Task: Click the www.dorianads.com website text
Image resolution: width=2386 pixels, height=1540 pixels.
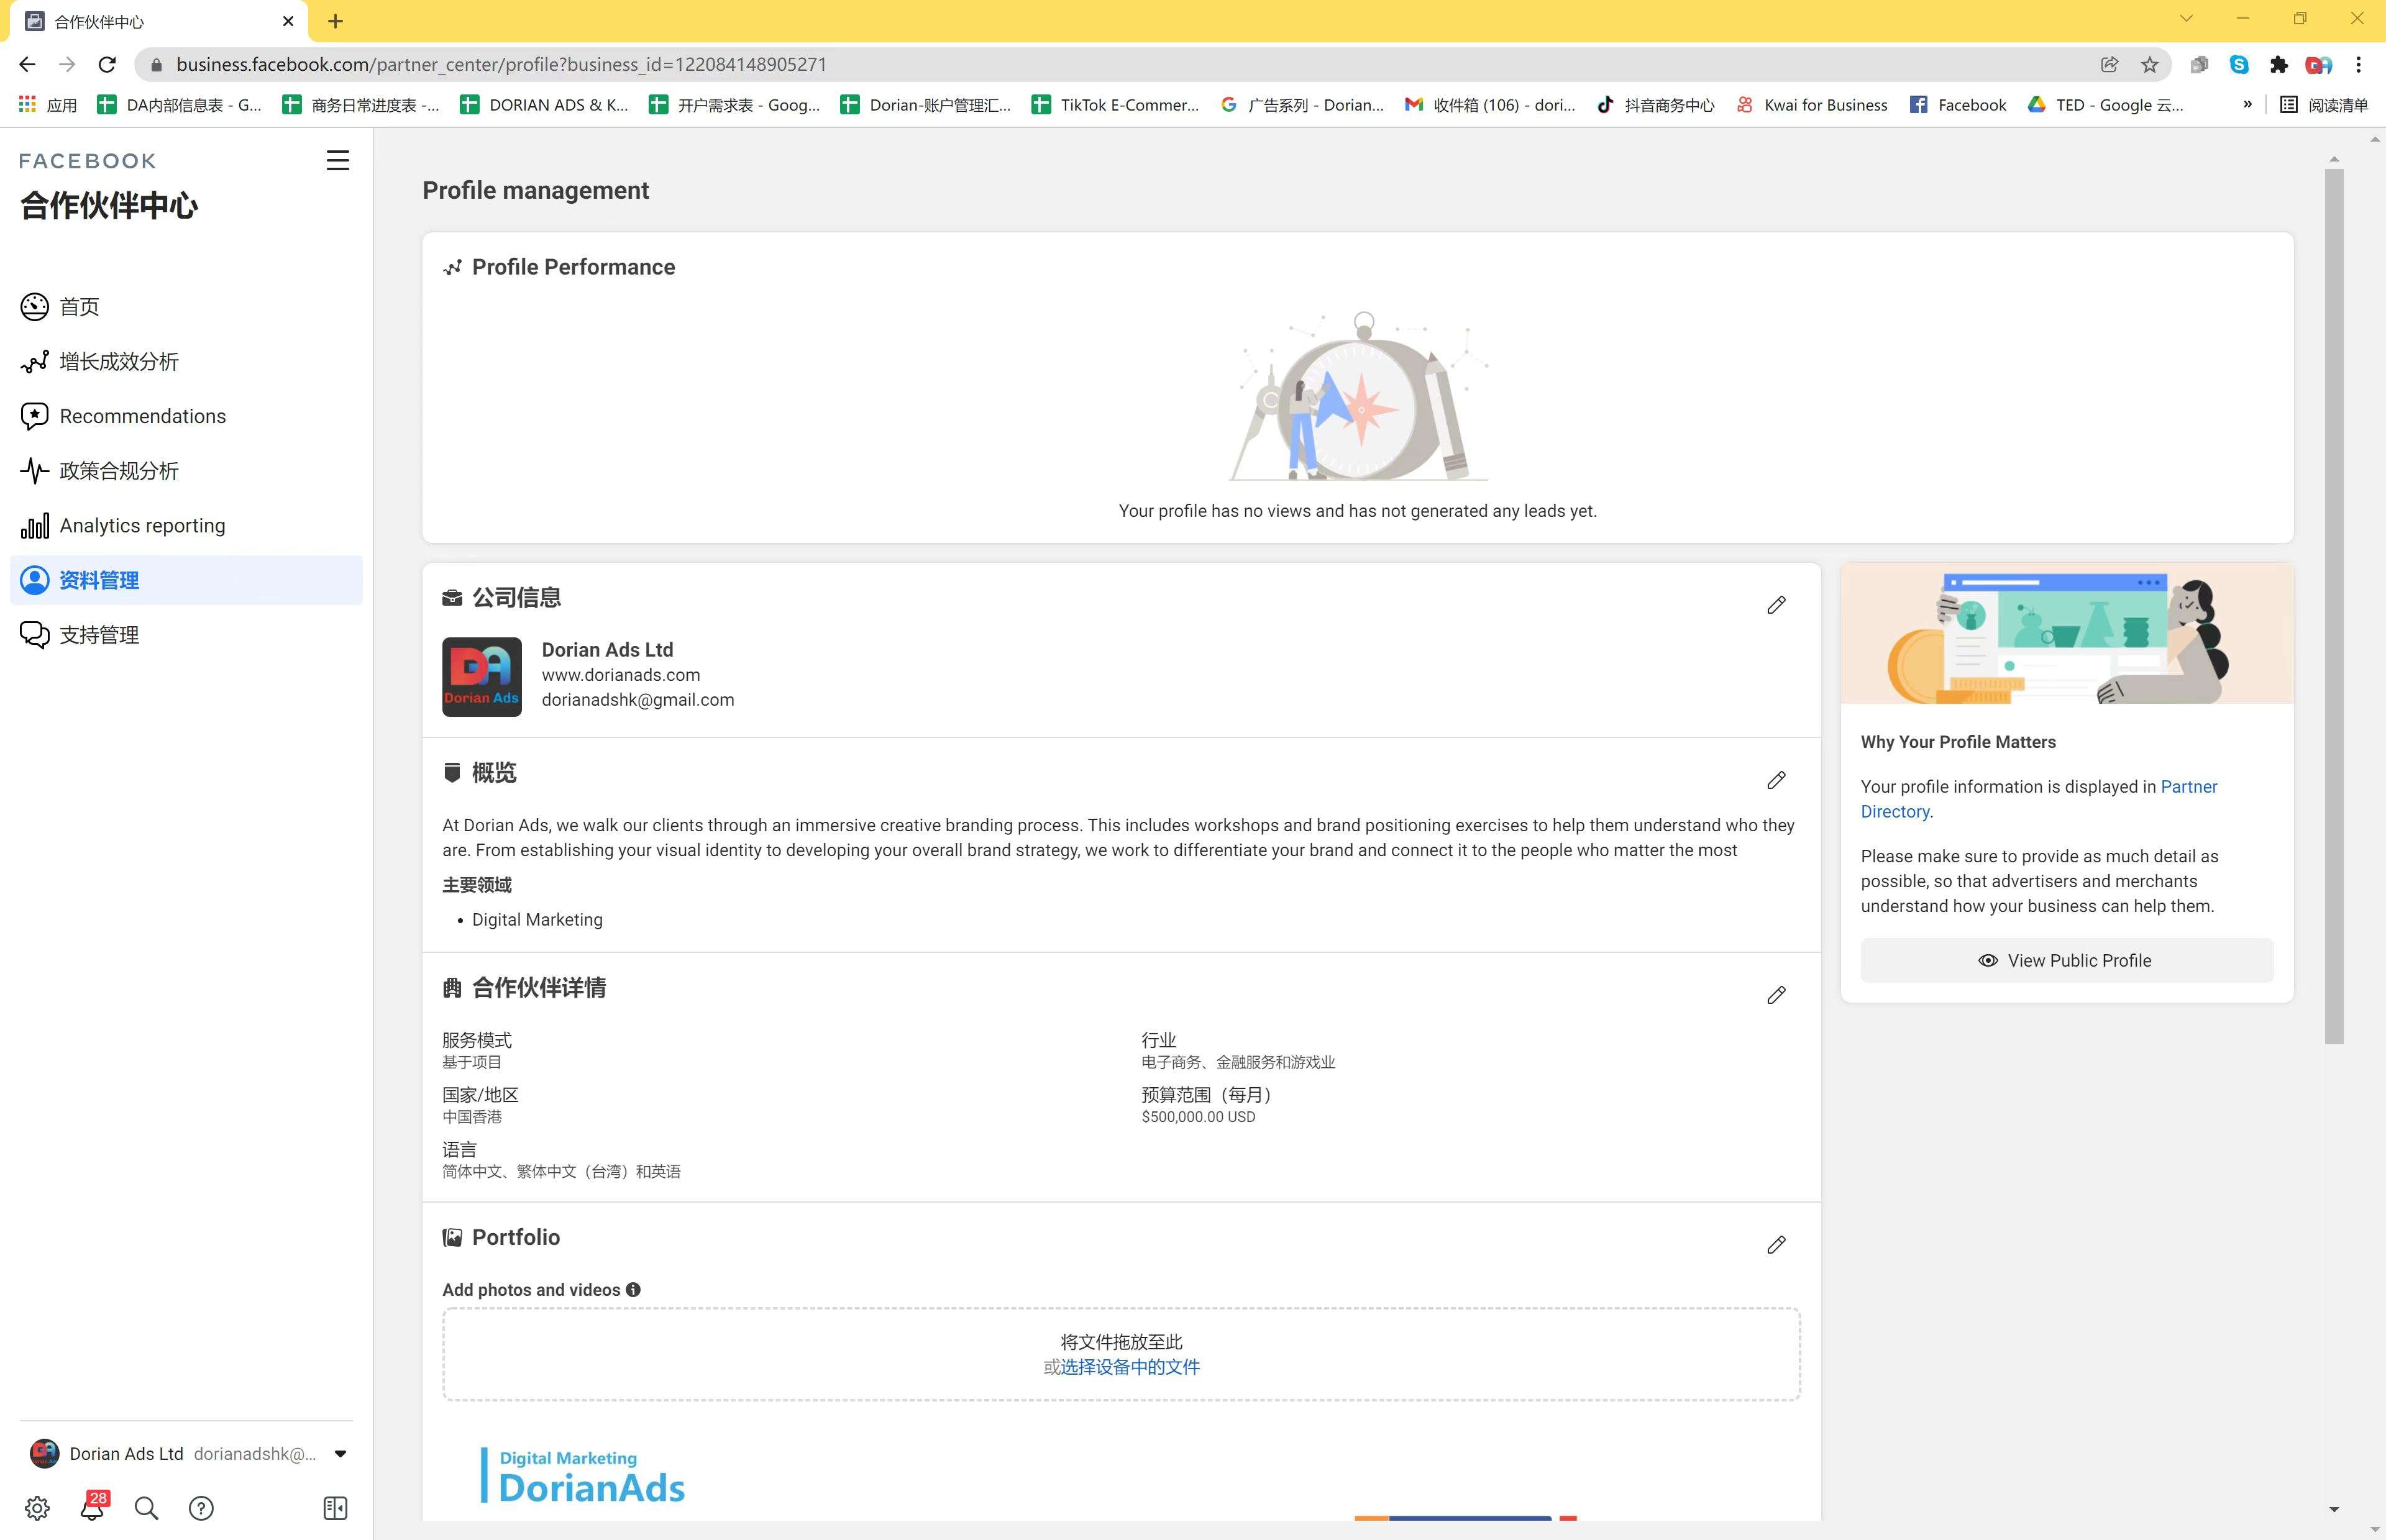Action: 621,675
